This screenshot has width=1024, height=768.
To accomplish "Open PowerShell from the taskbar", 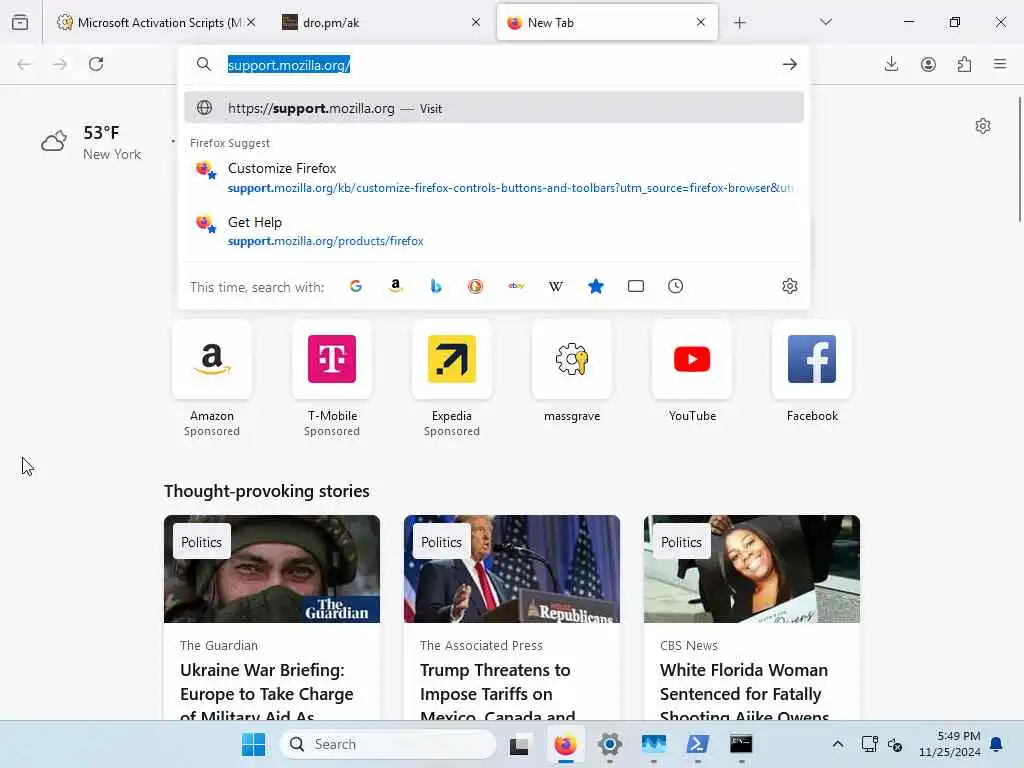I will (x=697, y=744).
